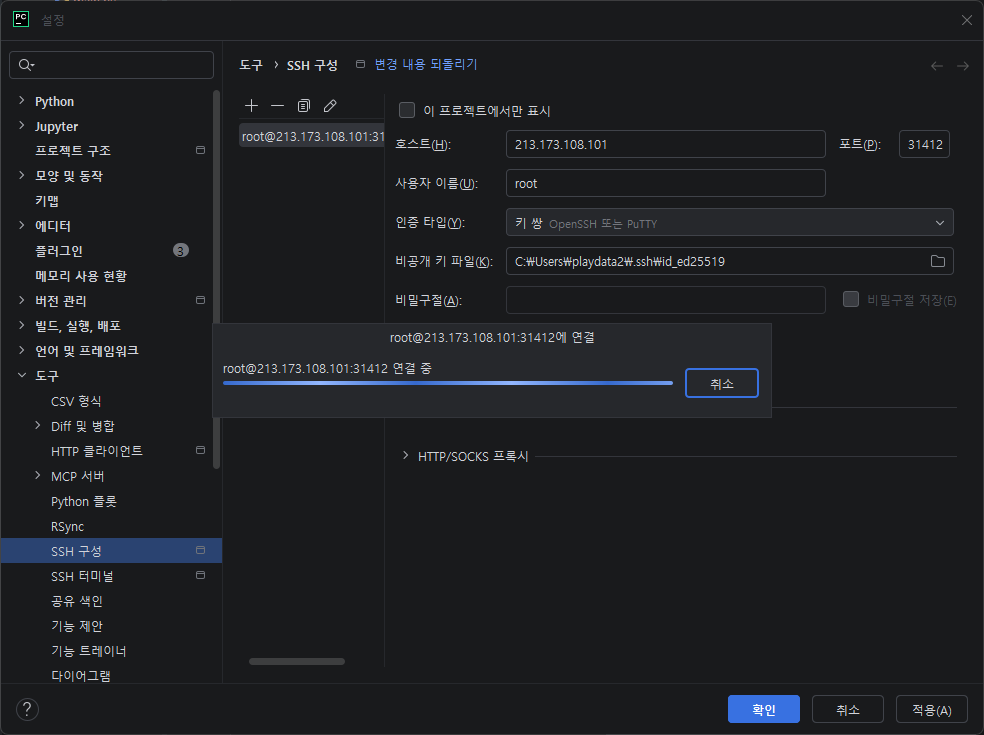Screen dimensions: 984x735
Task: Click the PyCharm logo icon
Action: pos(21,19)
